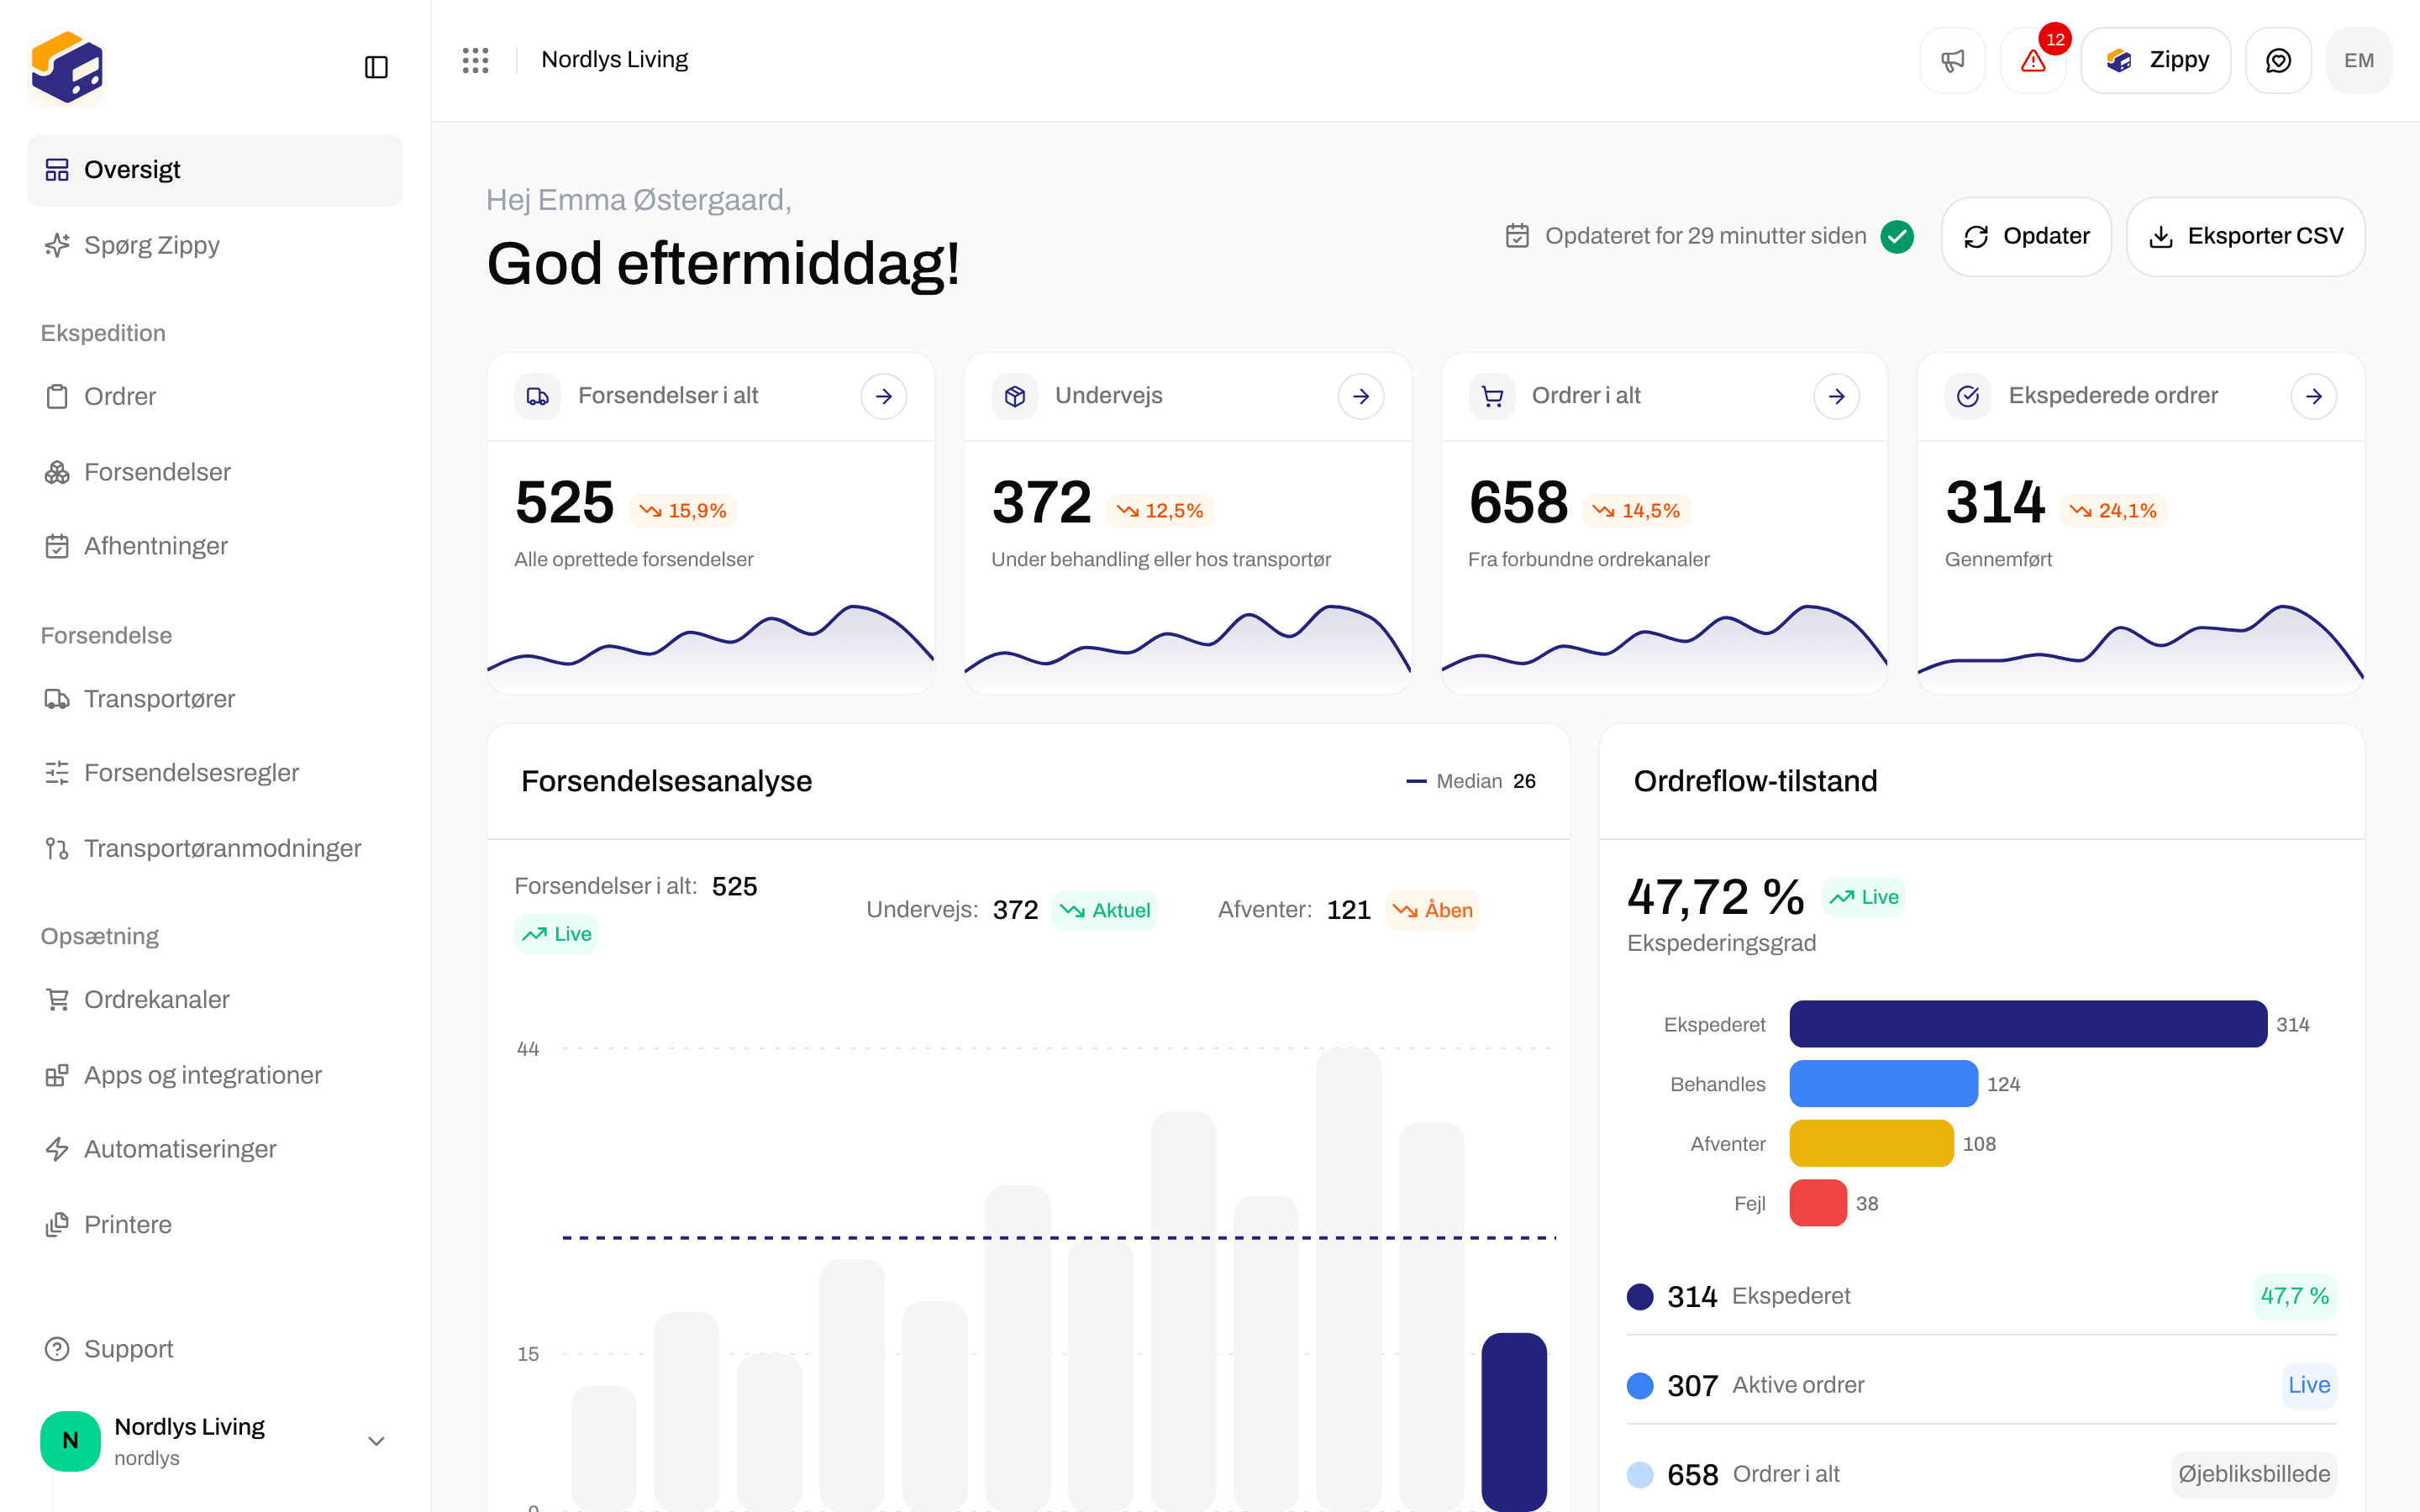The image size is (2420, 1512).
Task: Click the dark blue Ekspederet bar
Action: 2028,1024
